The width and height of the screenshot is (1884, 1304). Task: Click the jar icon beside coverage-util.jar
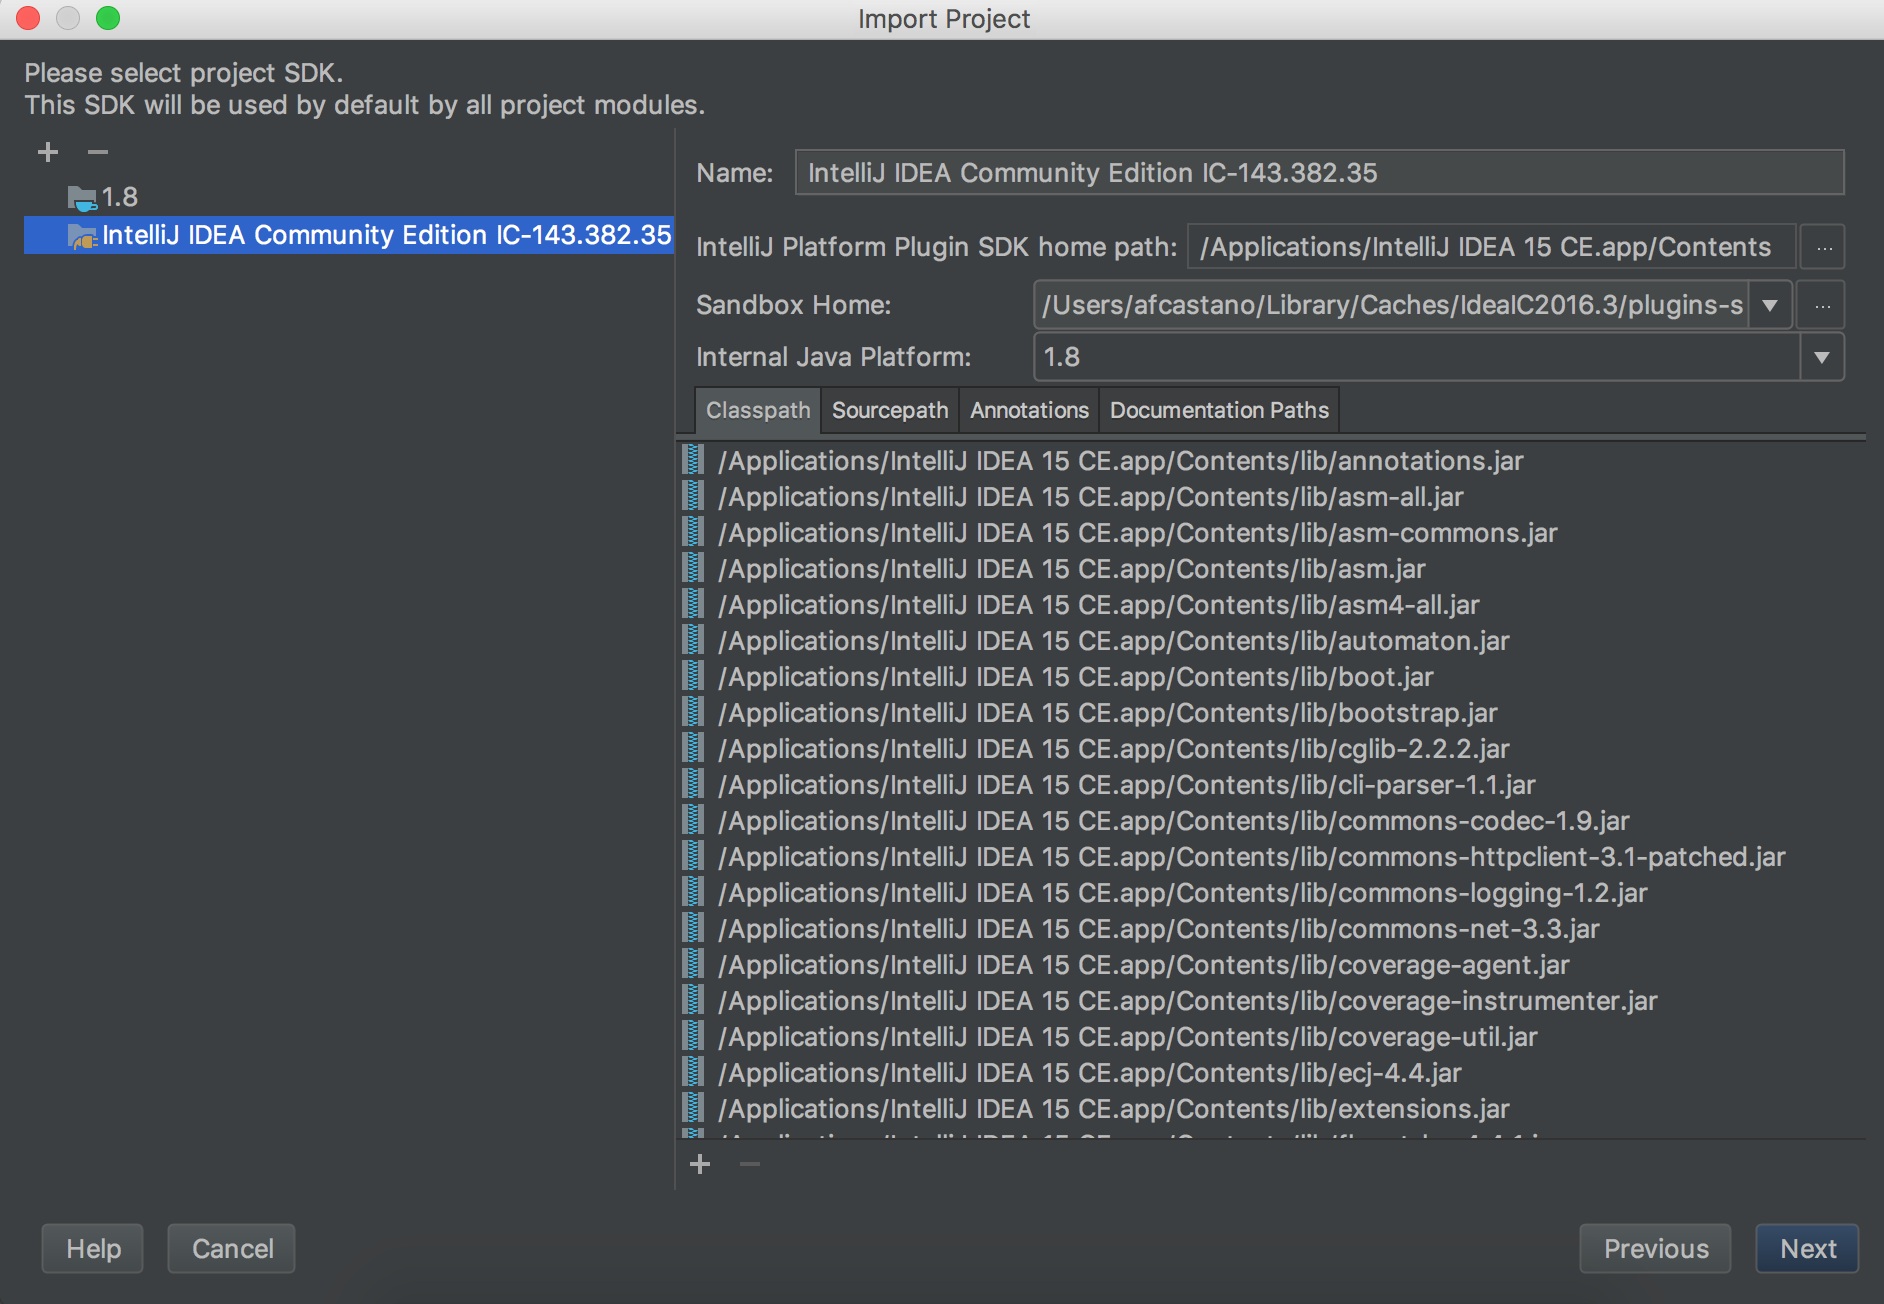[x=692, y=1035]
